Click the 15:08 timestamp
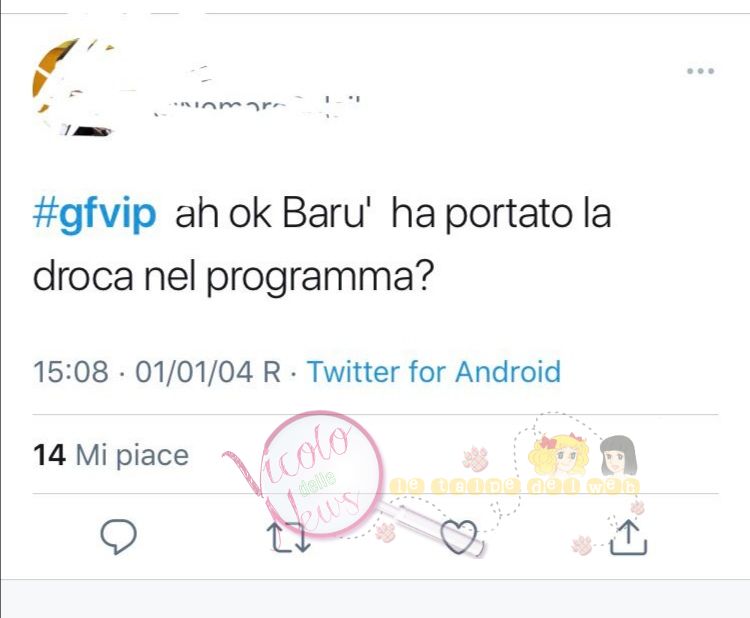The image size is (750, 618). [x=71, y=372]
